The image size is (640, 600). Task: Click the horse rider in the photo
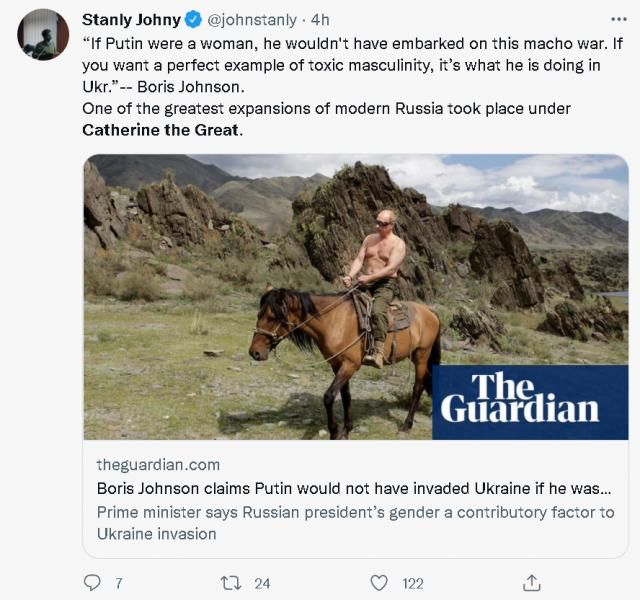[378, 270]
